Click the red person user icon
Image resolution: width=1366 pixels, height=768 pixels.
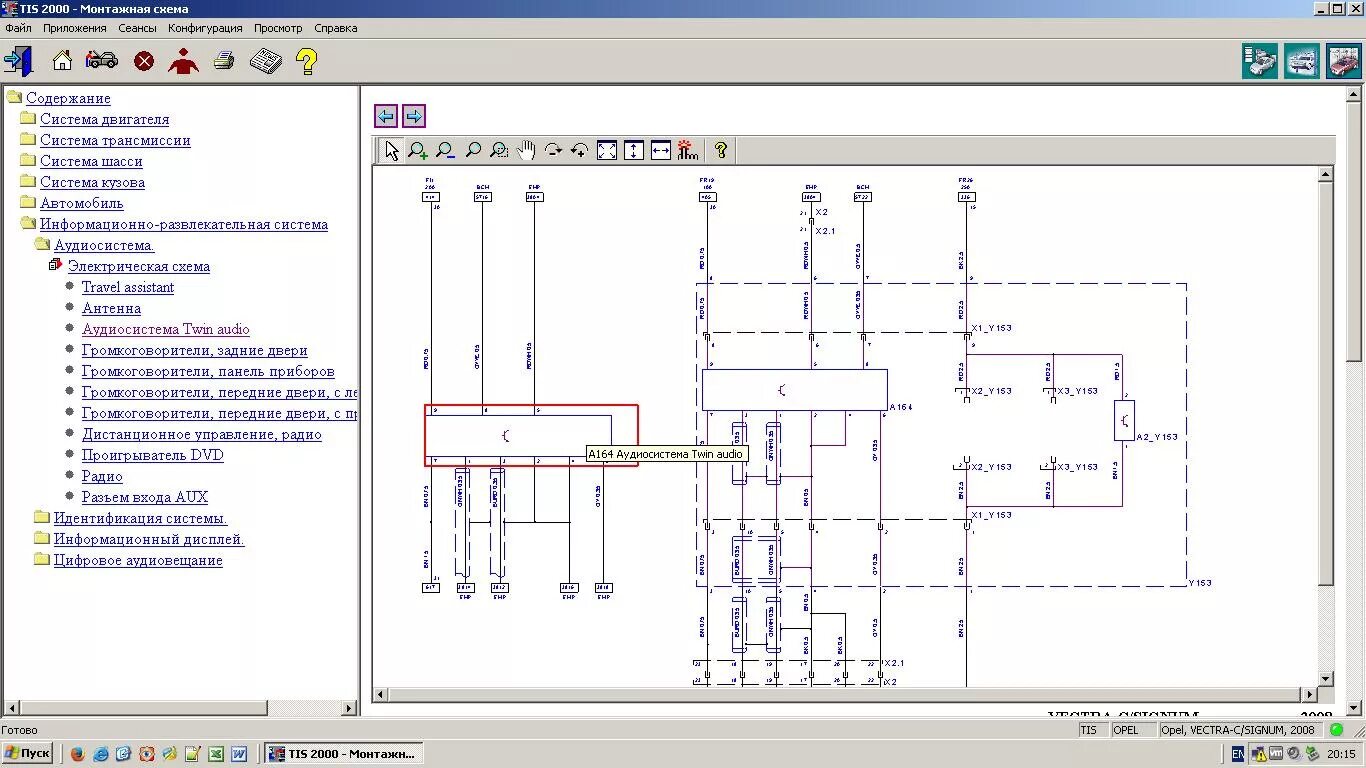[183, 61]
